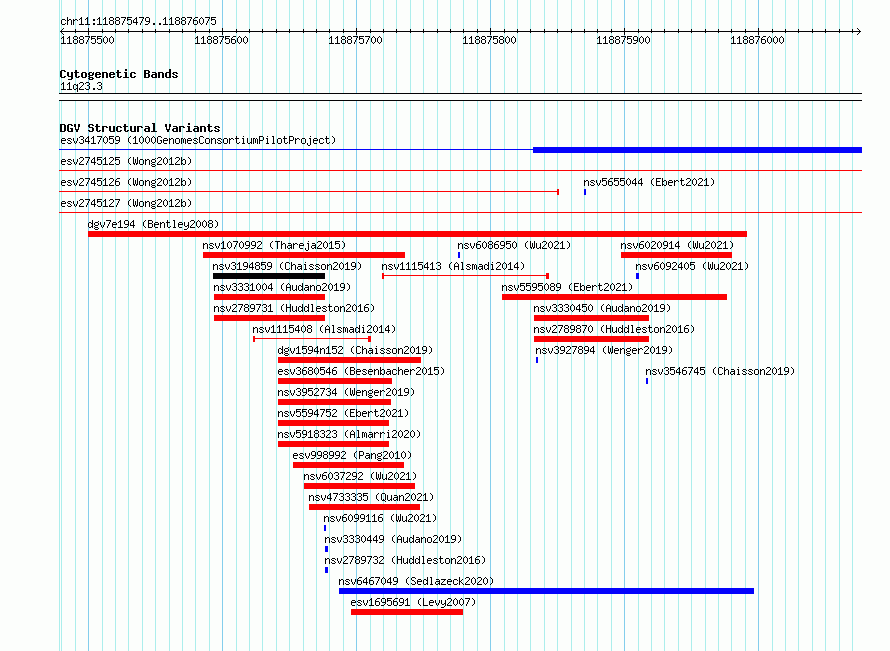
Task: Select the red bar under nsv6020914
Action: [x=677, y=255]
